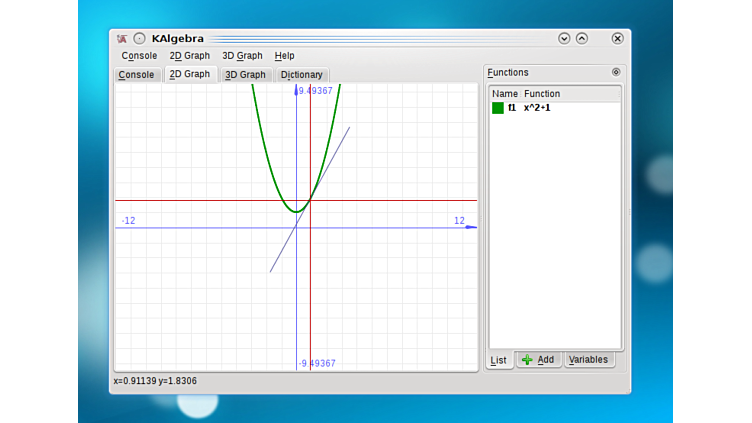Click the green color swatch for f1
The image size is (752, 423).
[x=498, y=108]
